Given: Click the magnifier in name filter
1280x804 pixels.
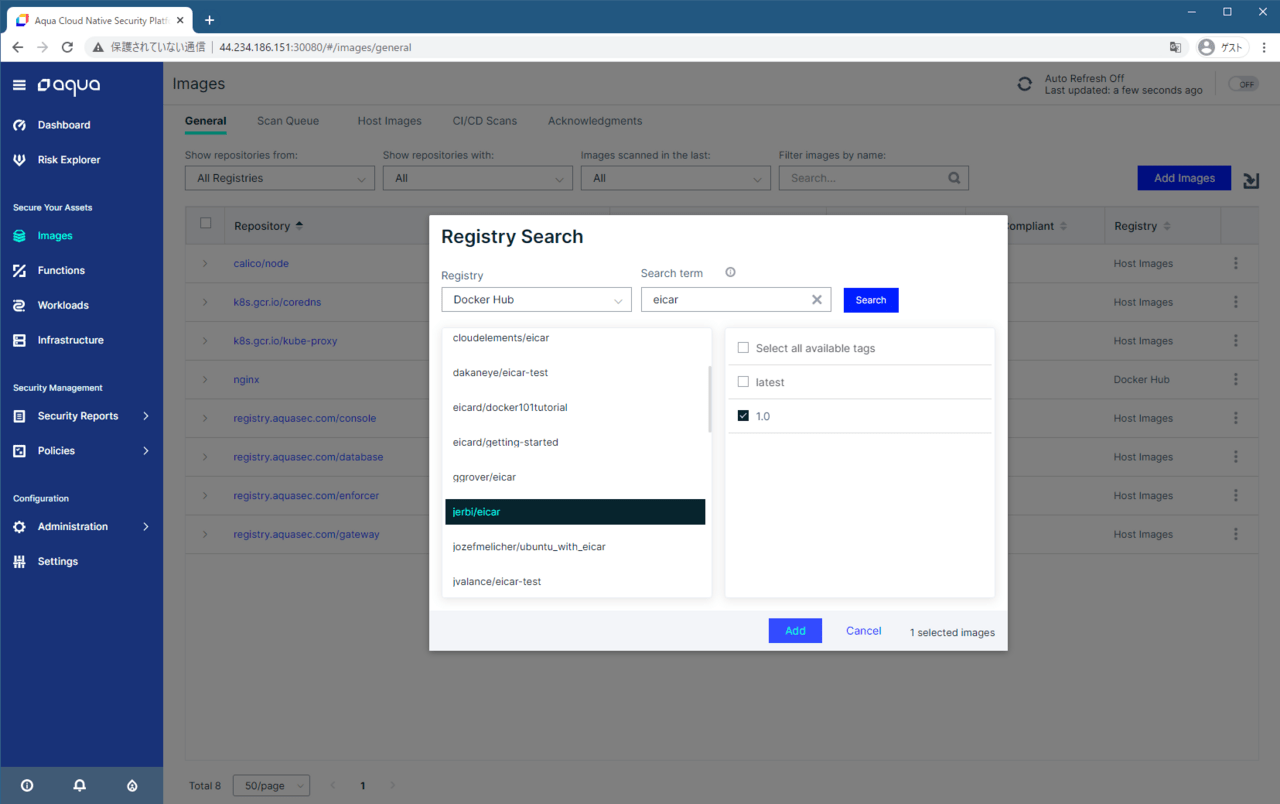Looking at the screenshot, I should (954, 178).
